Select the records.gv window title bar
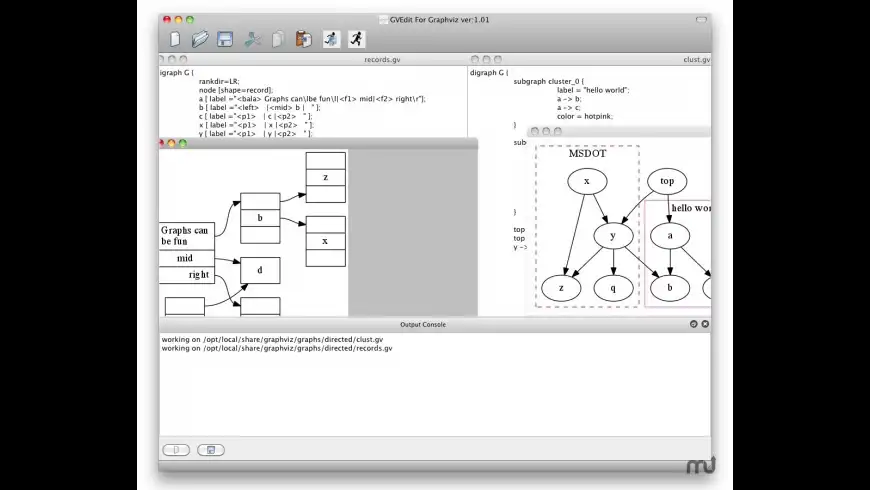Image resolution: width=870 pixels, height=490 pixels. (x=320, y=60)
